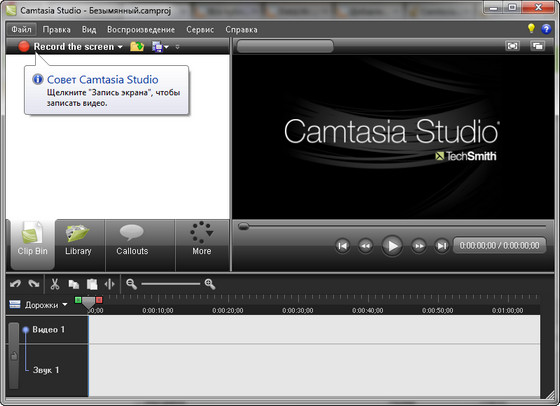Open the Справка menu

click(x=241, y=29)
